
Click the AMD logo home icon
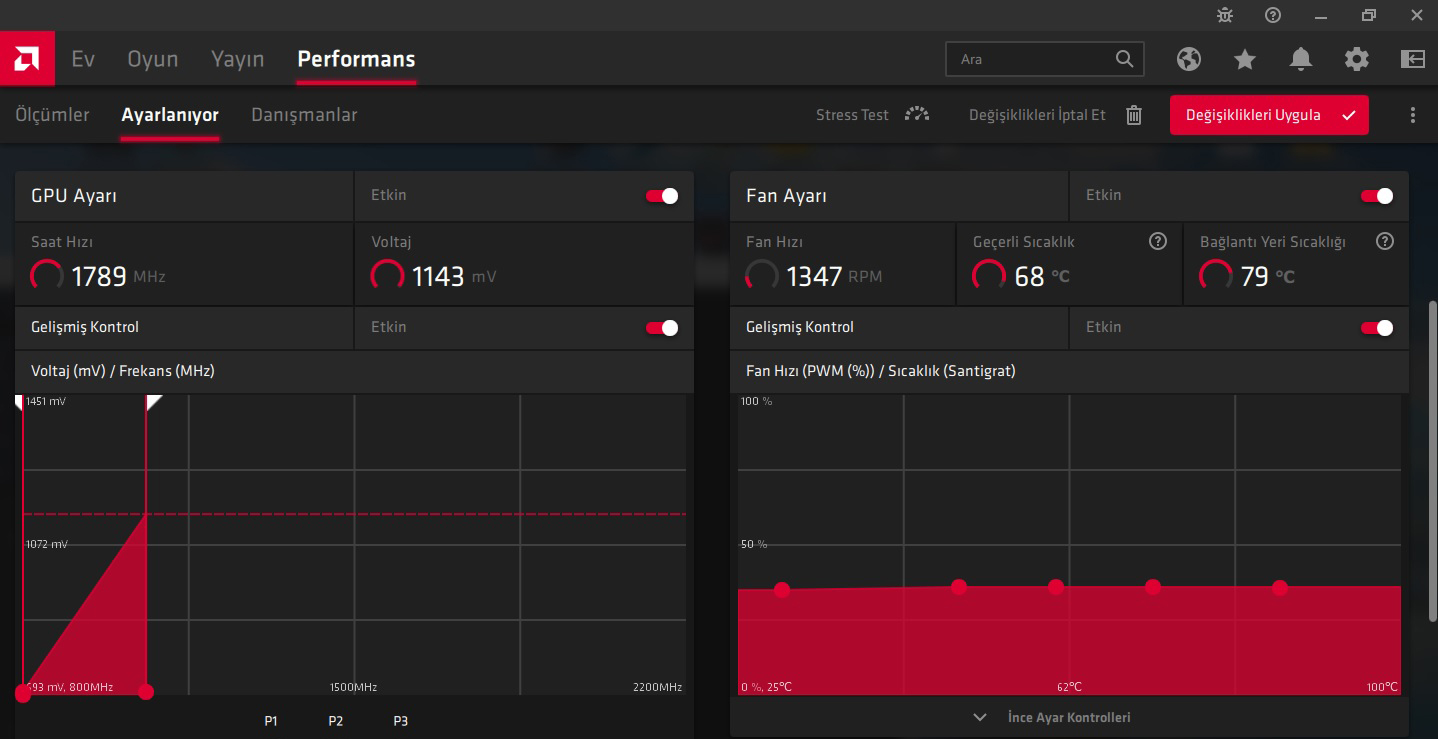27,60
